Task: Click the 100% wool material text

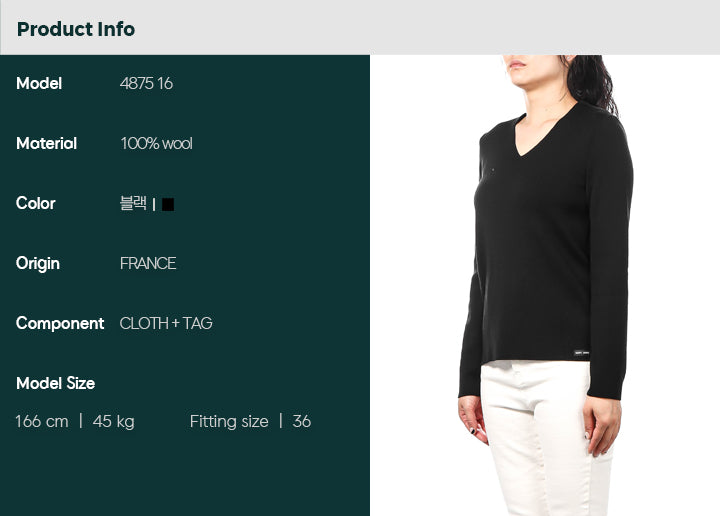Action: (x=157, y=144)
